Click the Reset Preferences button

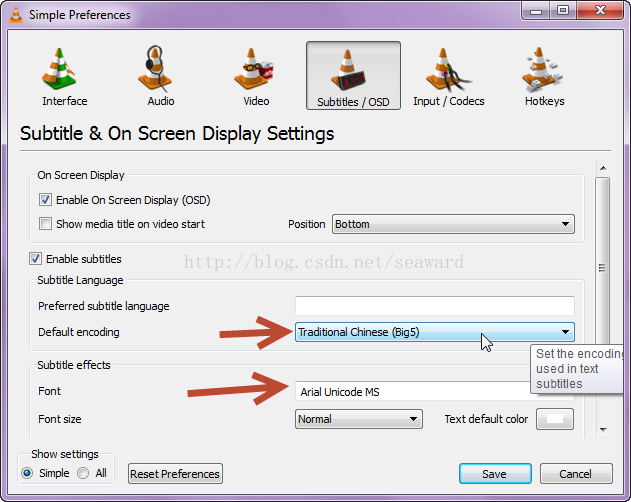175,474
